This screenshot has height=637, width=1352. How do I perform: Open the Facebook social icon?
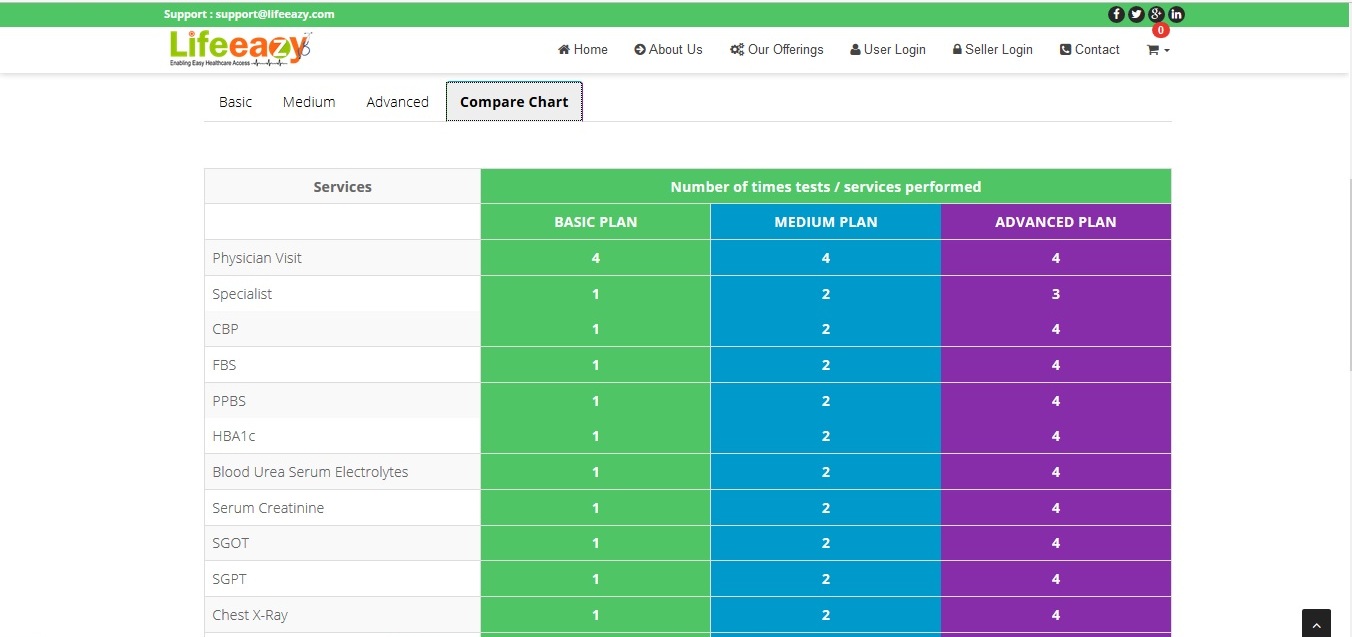point(1116,14)
